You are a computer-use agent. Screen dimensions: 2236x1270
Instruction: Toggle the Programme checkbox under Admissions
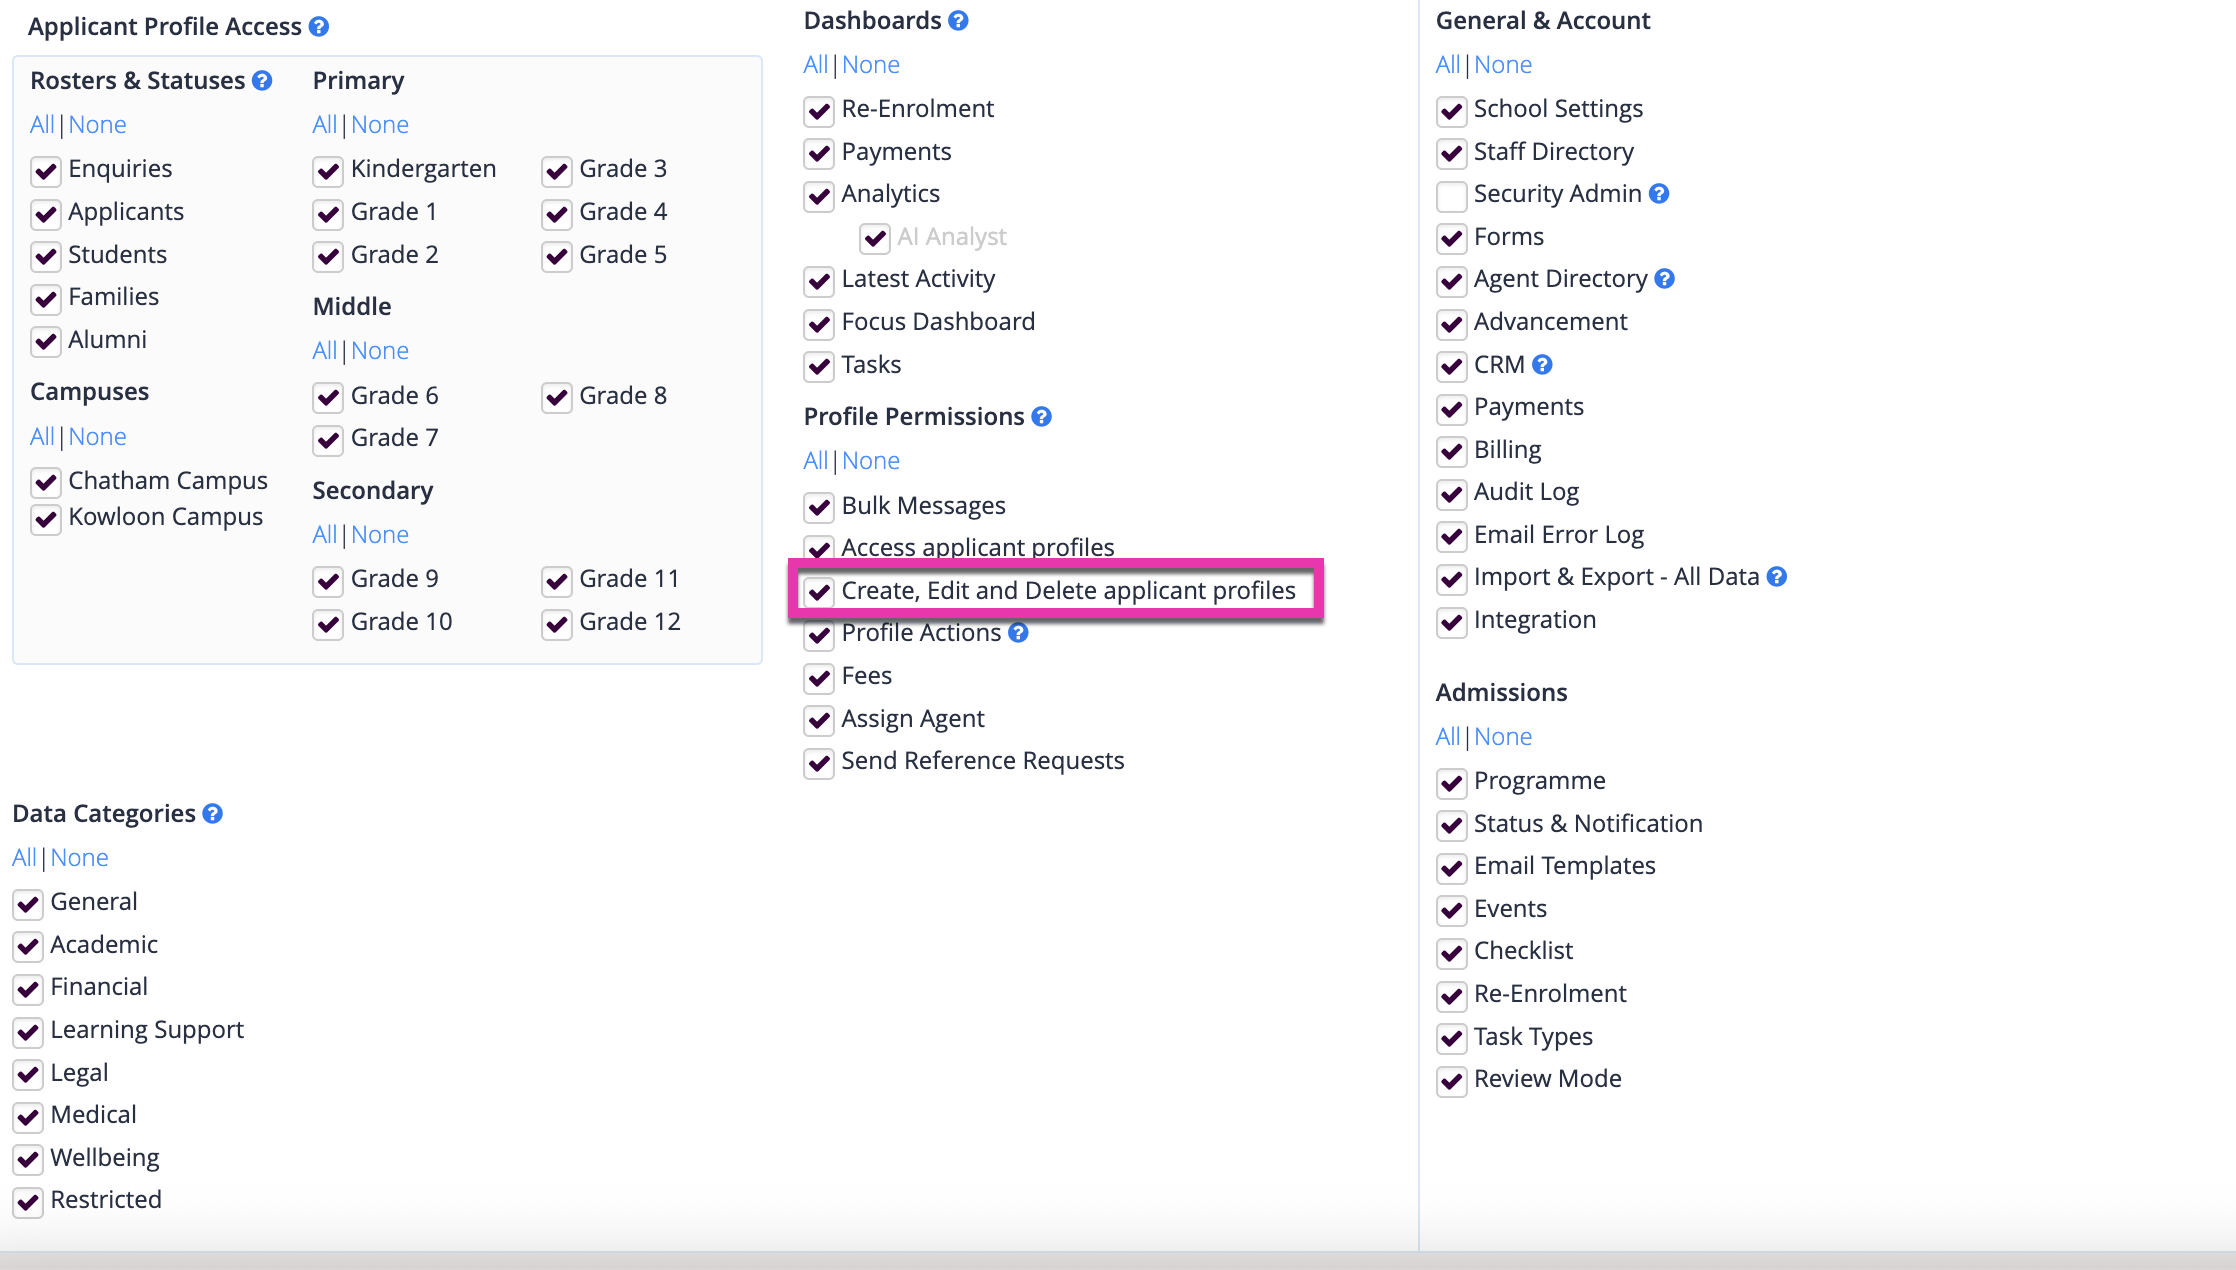point(1451,783)
